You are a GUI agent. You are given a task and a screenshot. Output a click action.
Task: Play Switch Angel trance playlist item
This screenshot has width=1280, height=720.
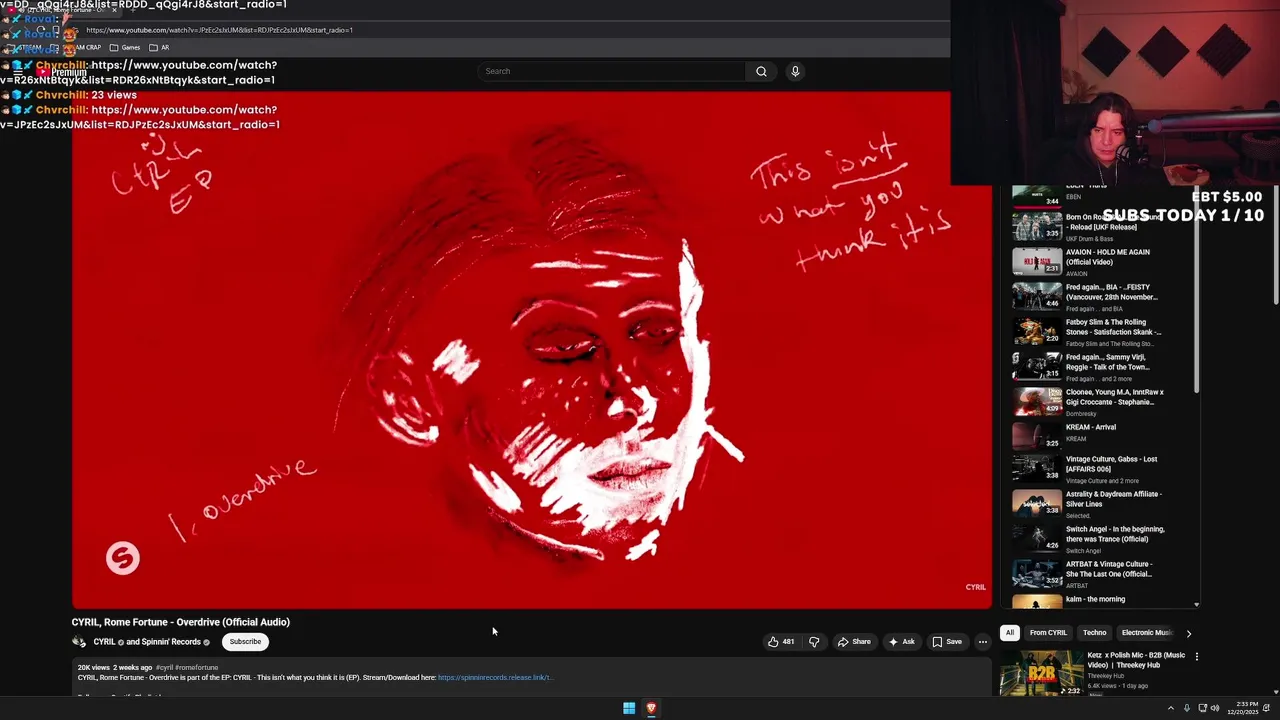coord(1103,539)
